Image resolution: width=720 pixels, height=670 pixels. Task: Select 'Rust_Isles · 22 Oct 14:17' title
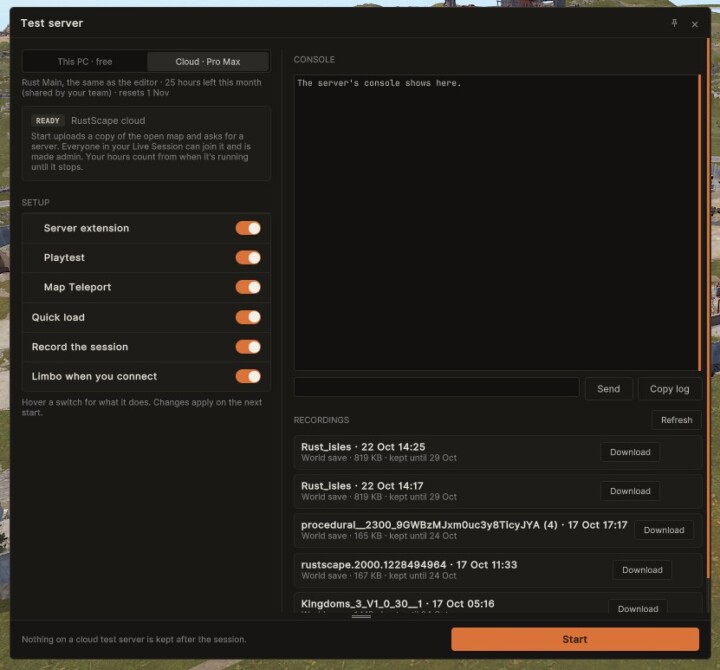click(362, 486)
